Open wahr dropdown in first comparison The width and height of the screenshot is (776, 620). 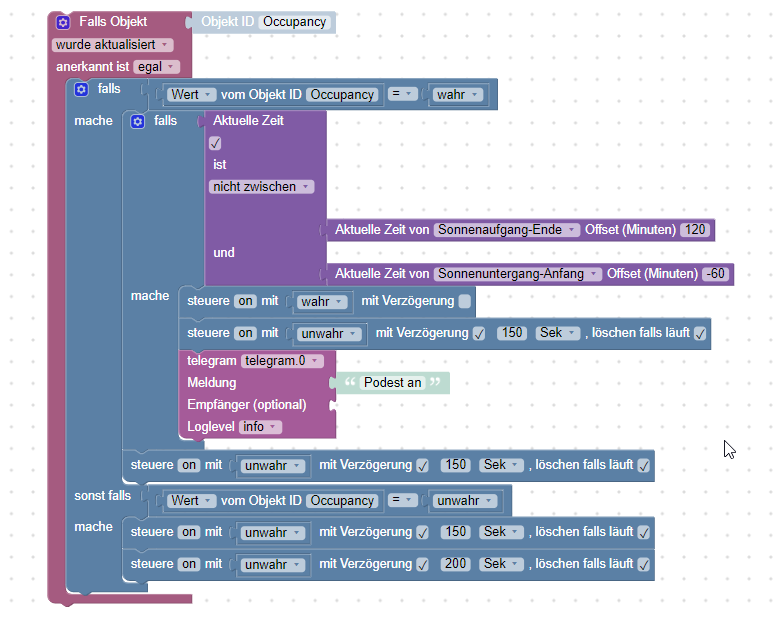[x=458, y=95]
